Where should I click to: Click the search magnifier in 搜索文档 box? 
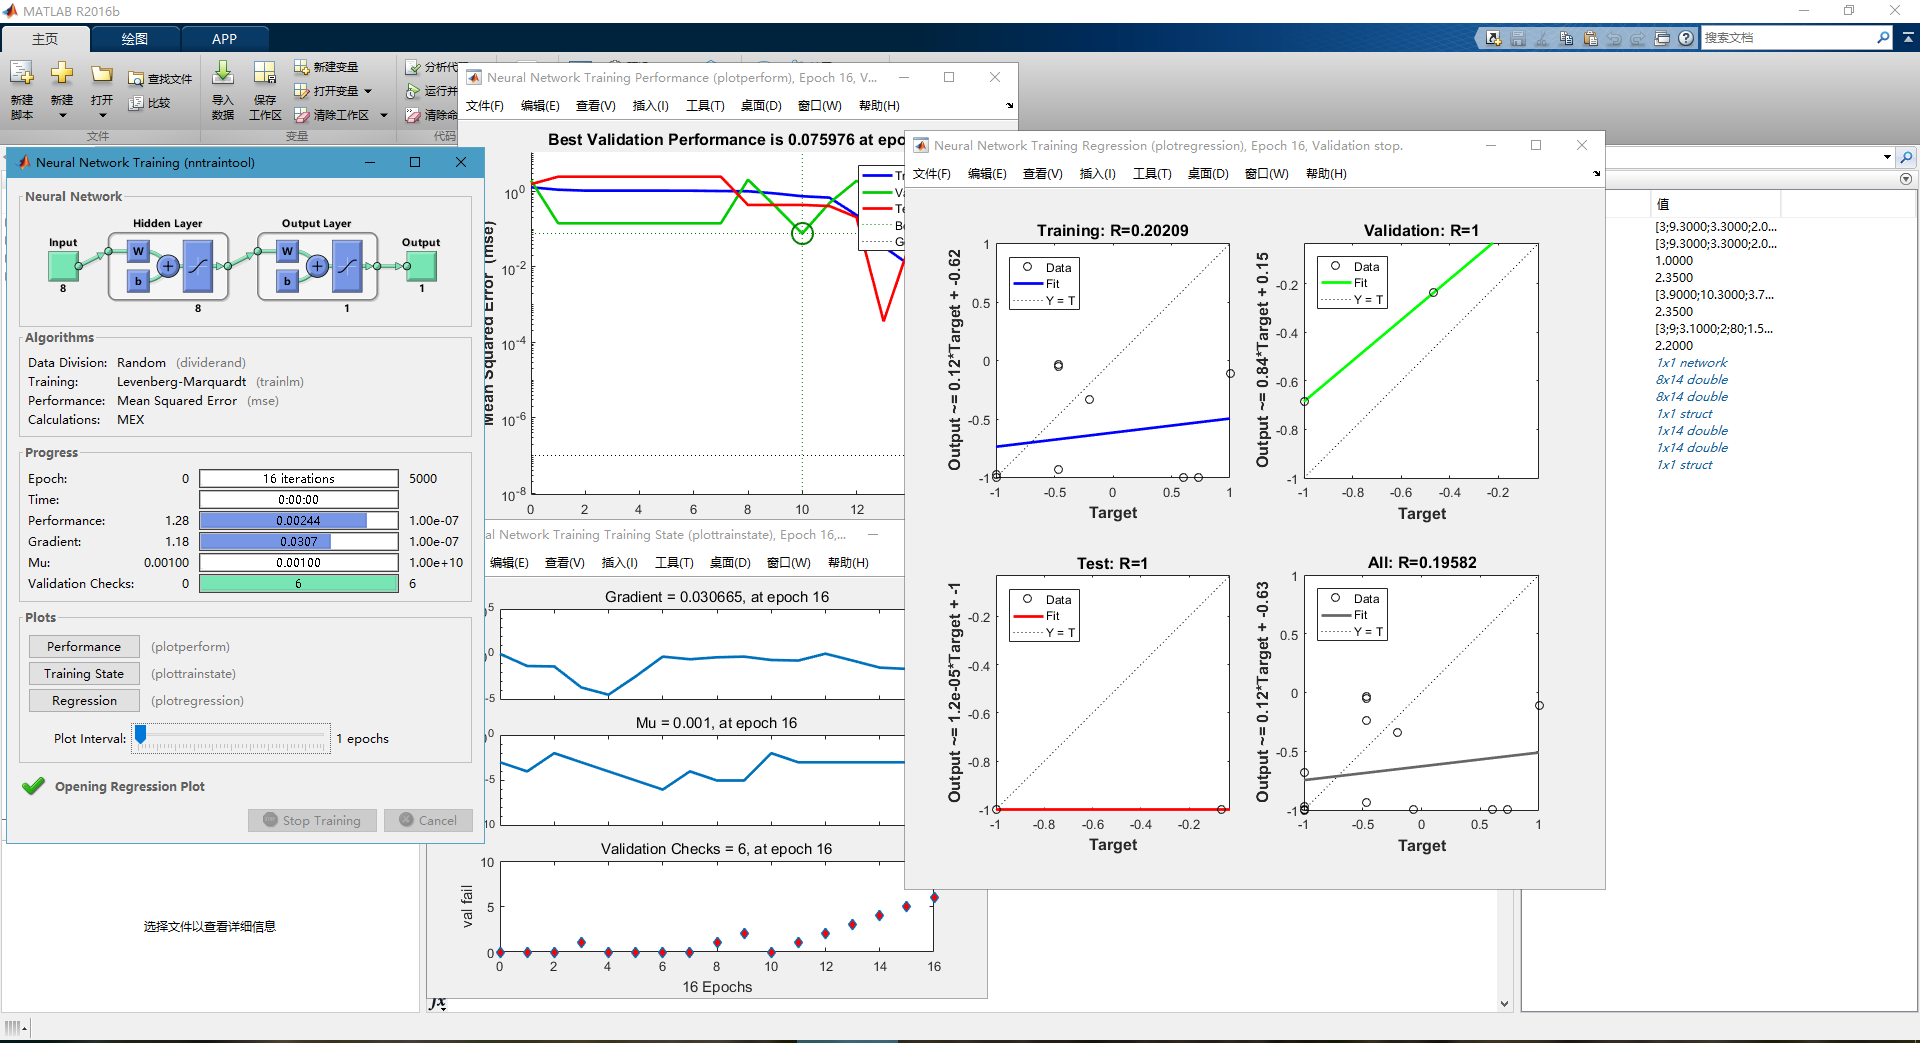(x=1884, y=37)
